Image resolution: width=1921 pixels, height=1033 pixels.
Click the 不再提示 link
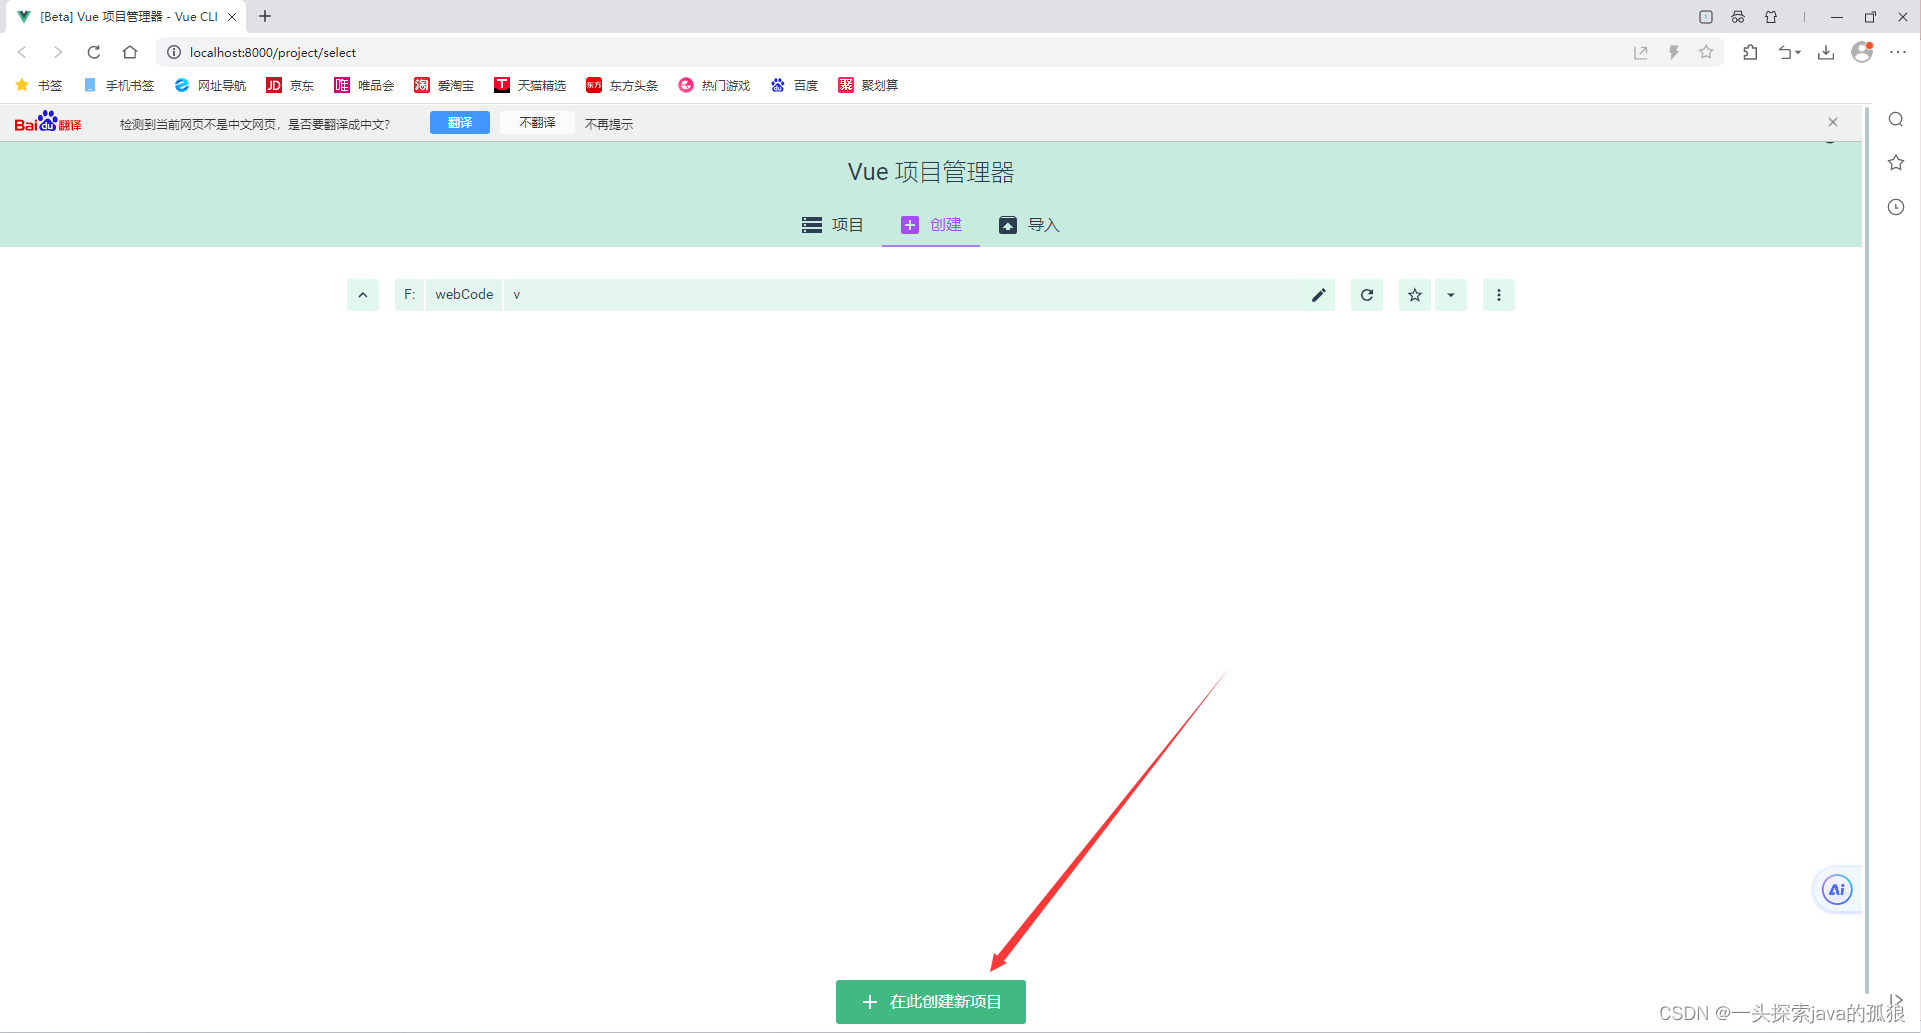(609, 124)
